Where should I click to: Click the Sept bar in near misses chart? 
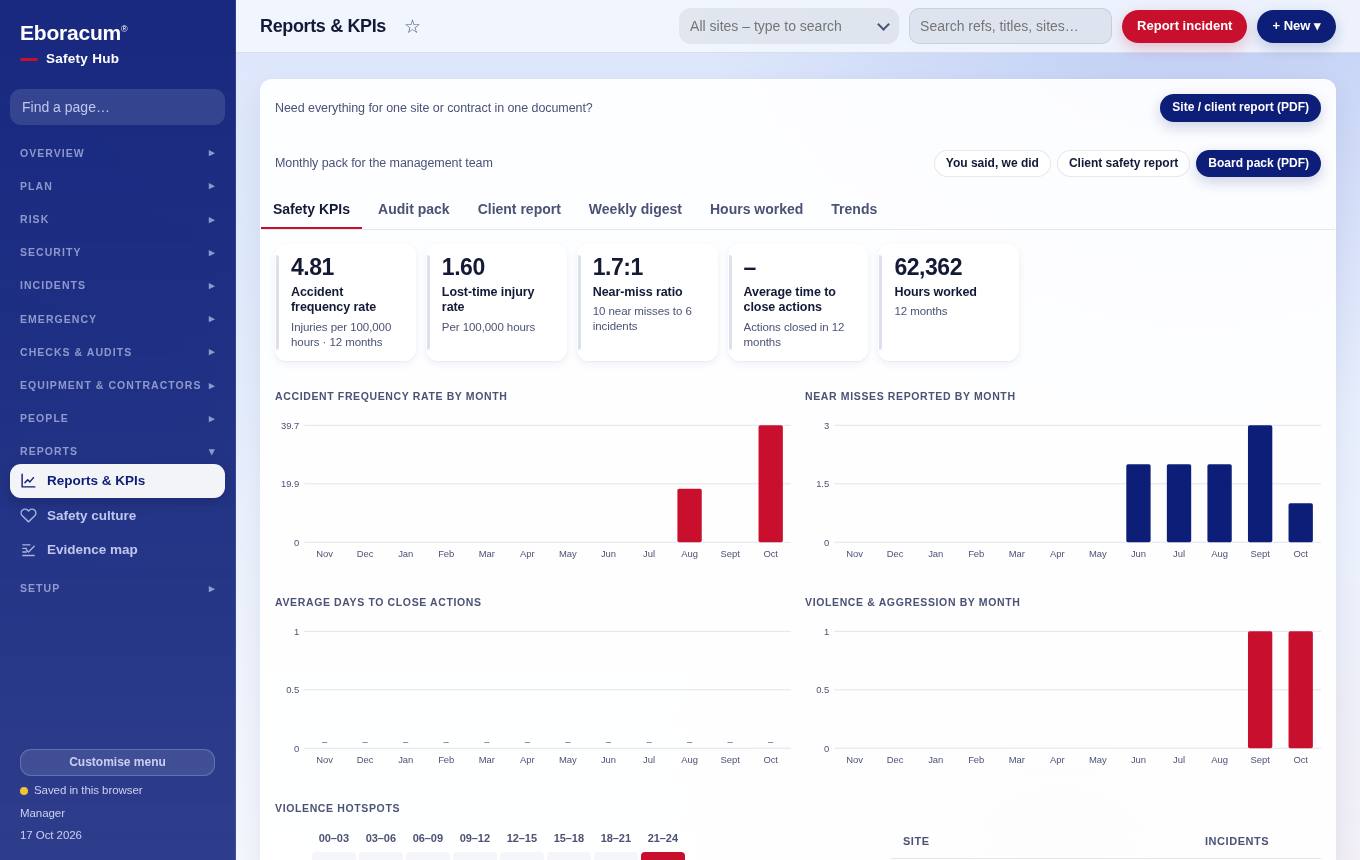(1260, 484)
